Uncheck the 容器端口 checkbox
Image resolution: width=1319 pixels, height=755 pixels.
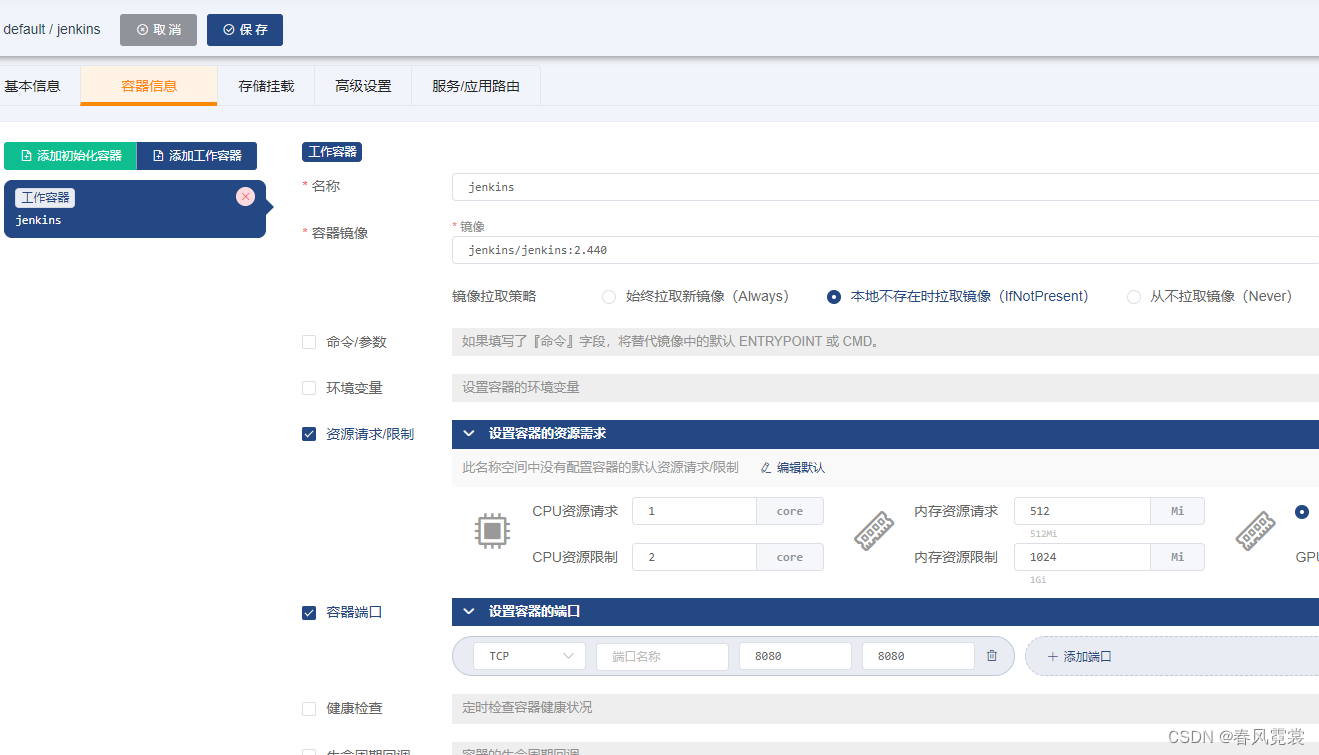(308, 612)
